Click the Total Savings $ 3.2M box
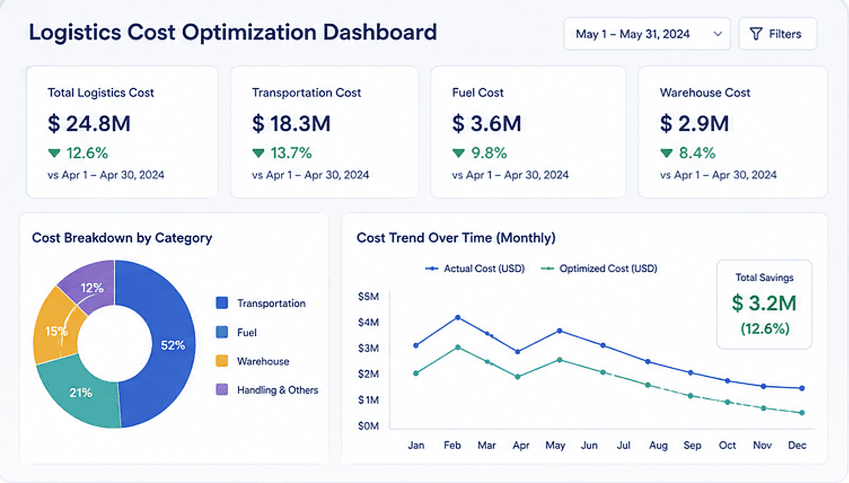The width and height of the screenshot is (849, 483). 764,304
